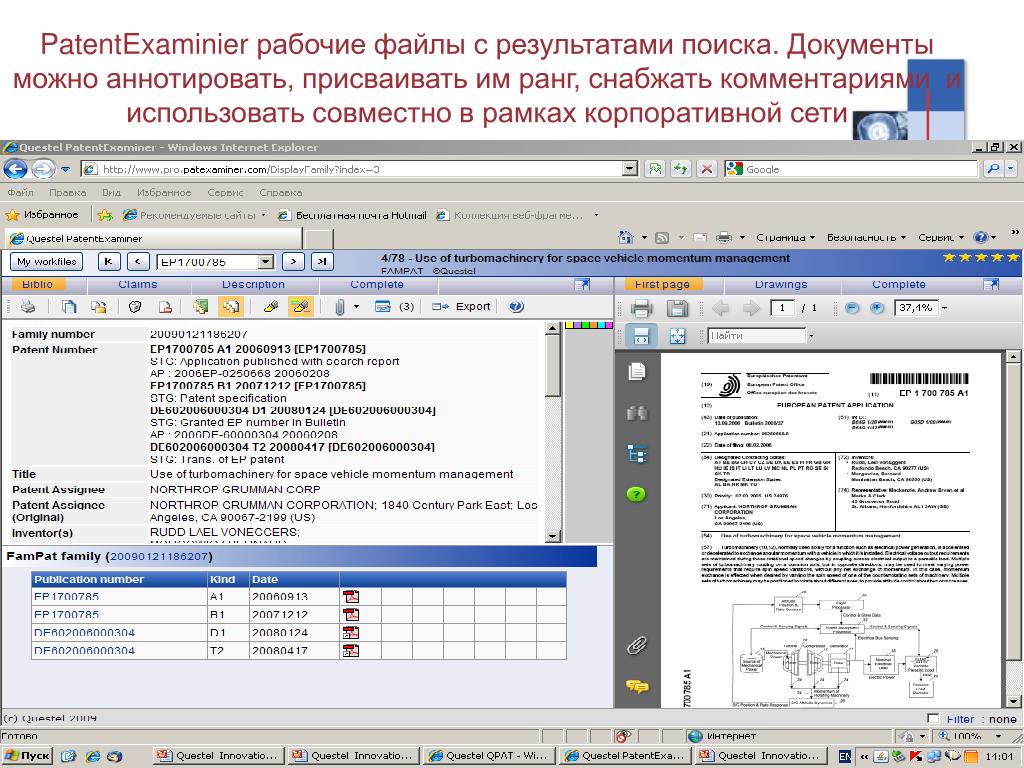The image size is (1024, 768).
Task: Open EP1700785 A1 publication link
Action: 66,597
